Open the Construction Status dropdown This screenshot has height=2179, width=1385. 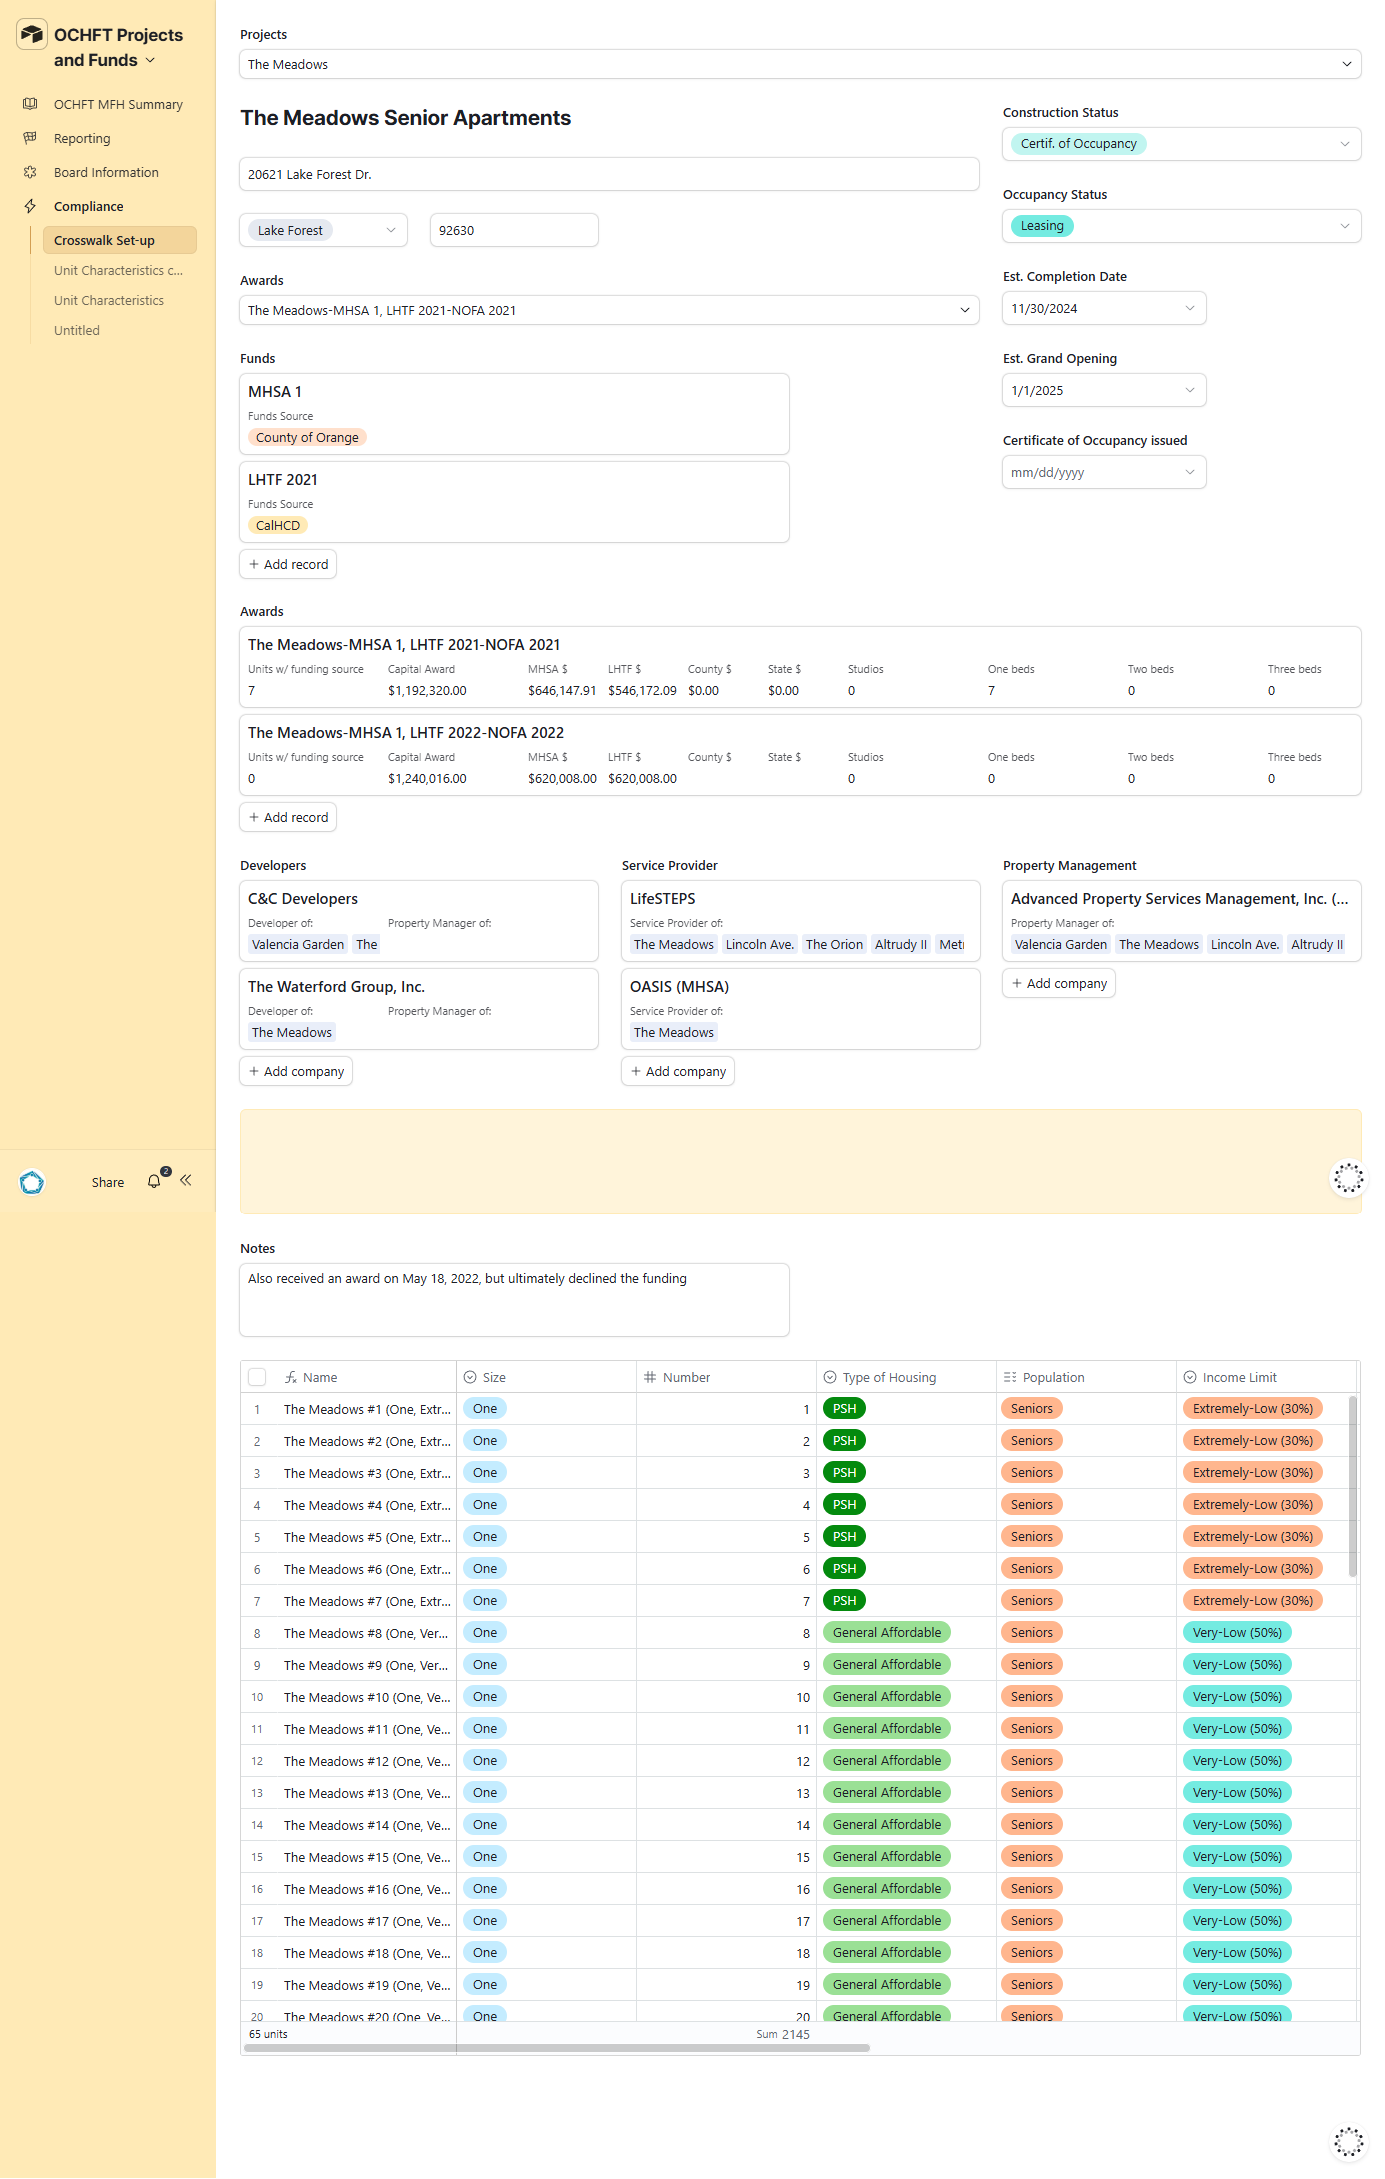click(x=1181, y=144)
